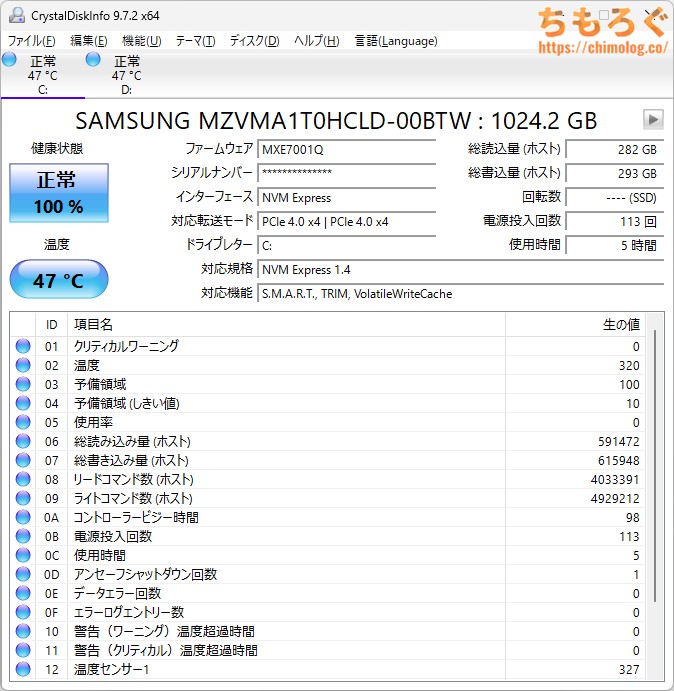Click the 47 °C temperature button
674x691 pixels.
(x=59, y=280)
